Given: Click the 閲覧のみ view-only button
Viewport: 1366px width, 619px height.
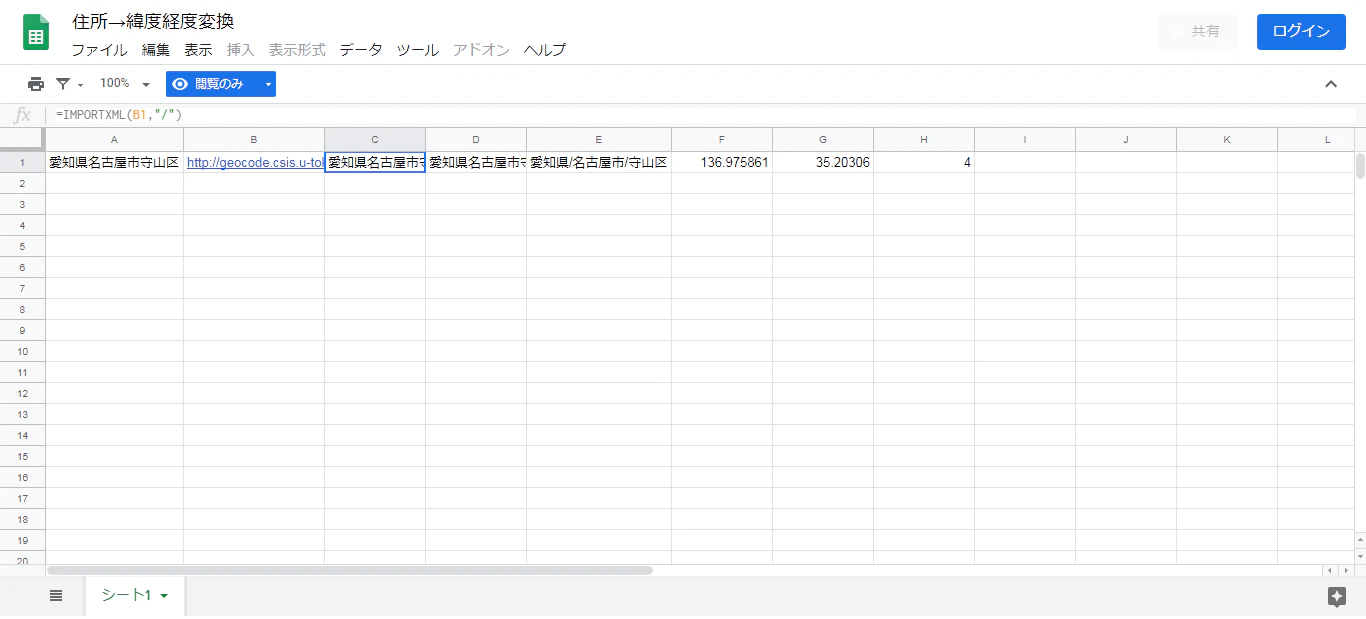Looking at the screenshot, I should click(x=211, y=84).
